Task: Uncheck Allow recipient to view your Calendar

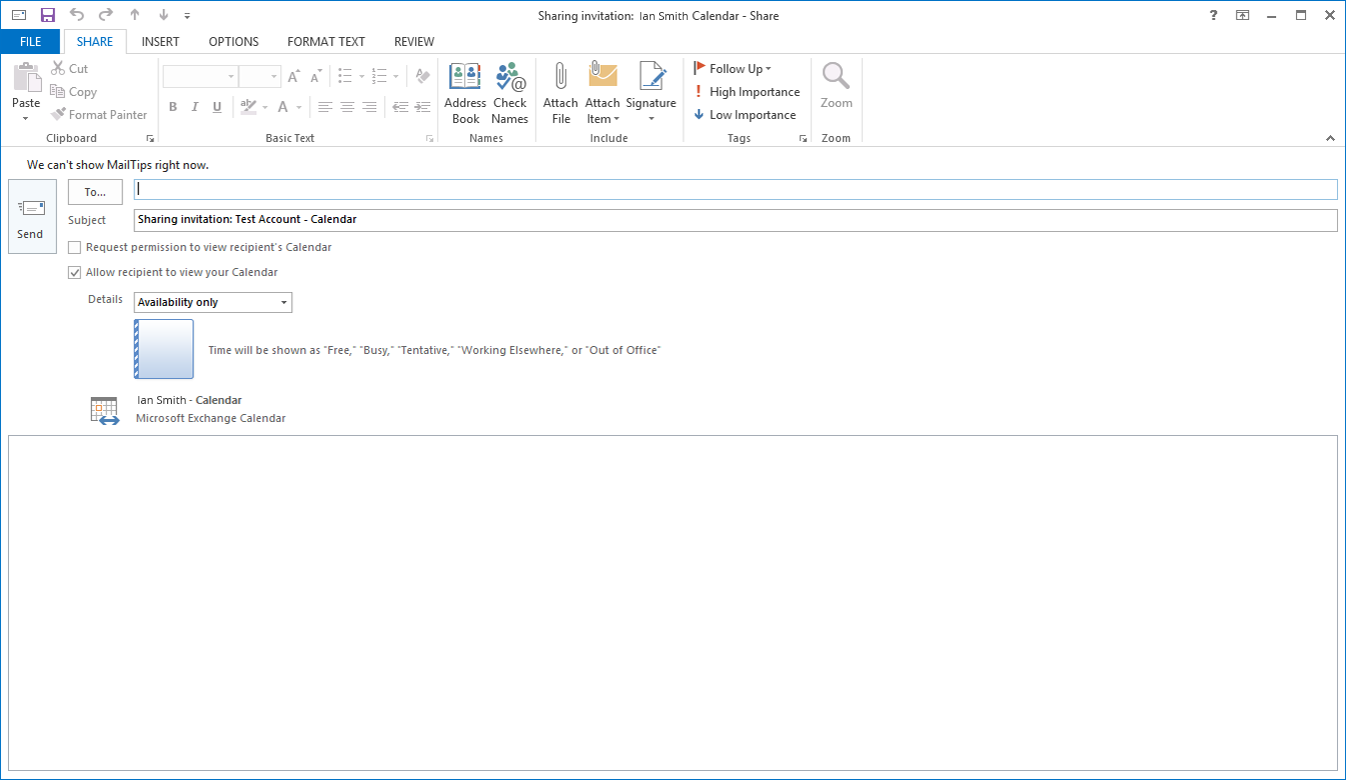Action: (75, 272)
